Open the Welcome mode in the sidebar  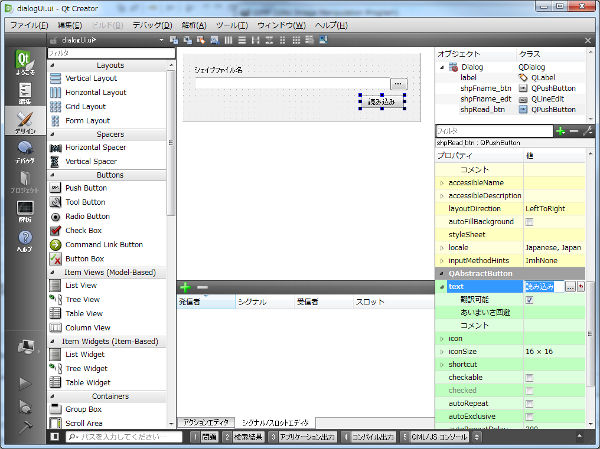(x=25, y=62)
